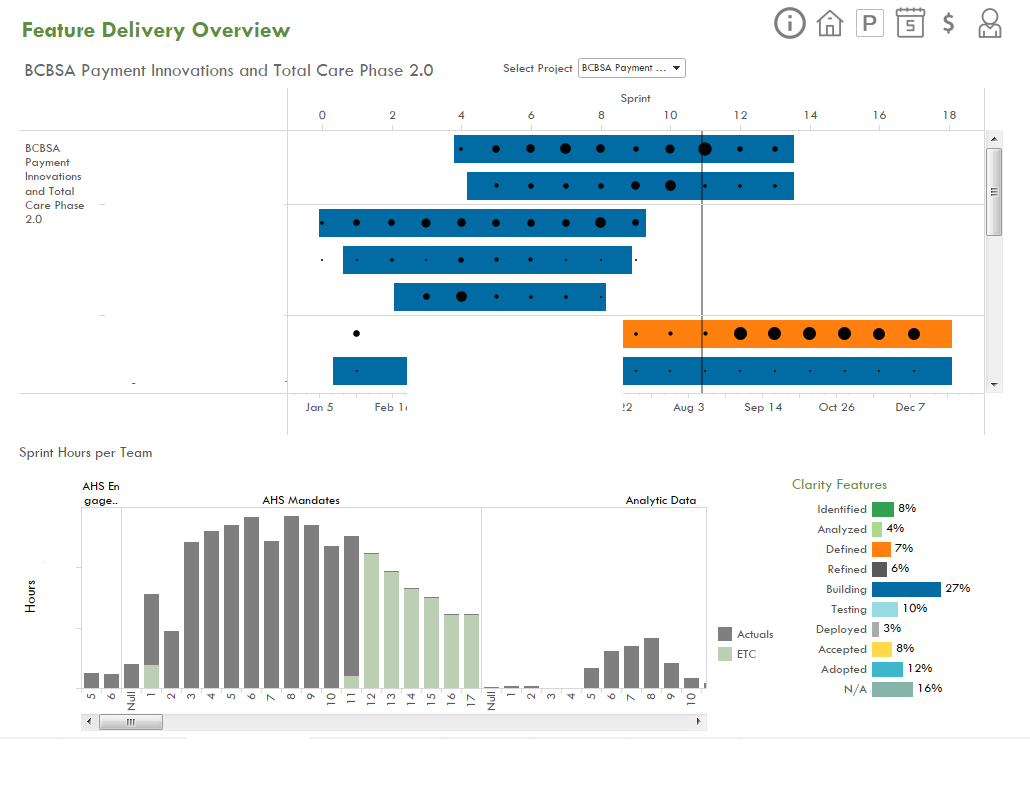
Task: Click the Gantt vertical scrollbar thumb
Action: (994, 192)
